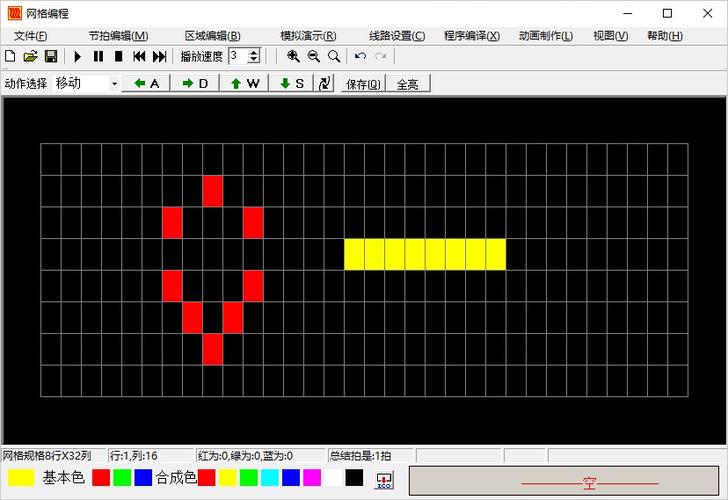Click the new file icon
Image resolution: width=728 pixels, height=500 pixels.
(x=11, y=57)
